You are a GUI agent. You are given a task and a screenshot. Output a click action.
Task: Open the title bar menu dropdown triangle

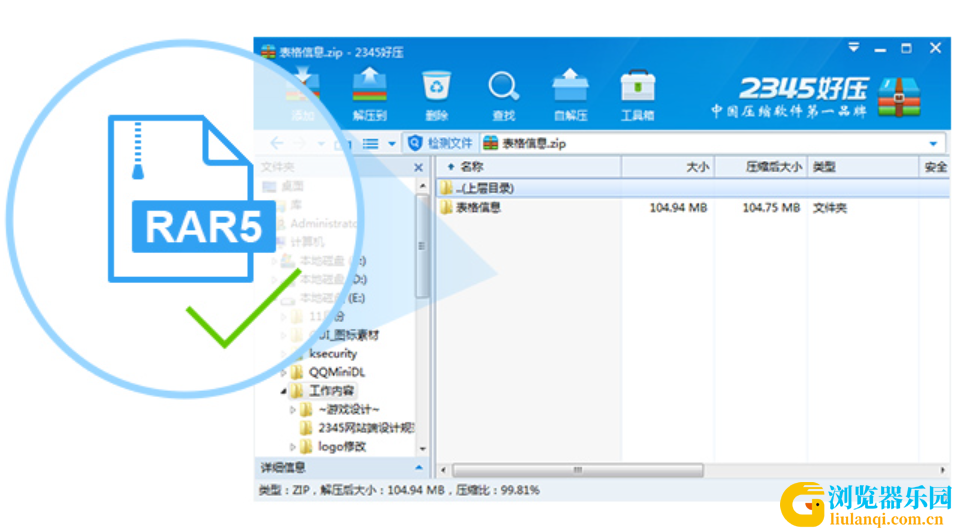[854, 47]
